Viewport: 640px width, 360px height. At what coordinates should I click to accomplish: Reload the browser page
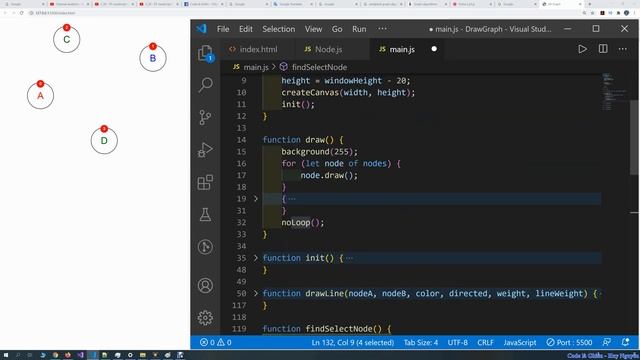(22, 13)
